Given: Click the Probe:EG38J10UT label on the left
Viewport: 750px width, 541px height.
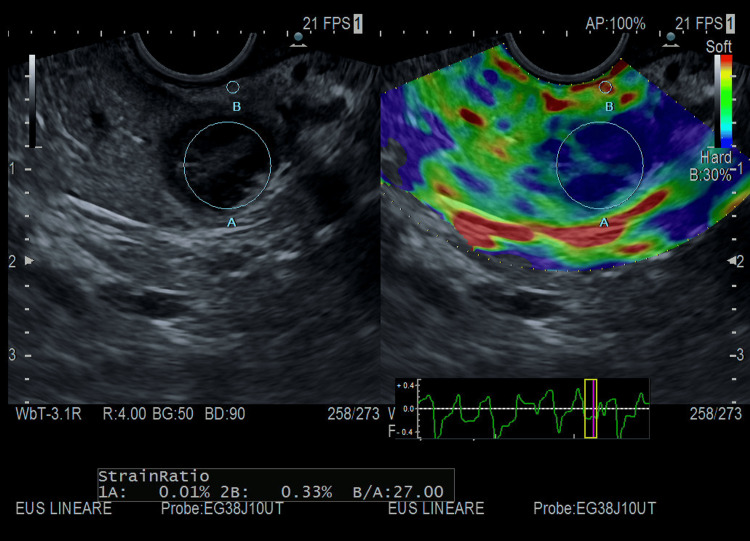Looking at the screenshot, I should 222,508.
